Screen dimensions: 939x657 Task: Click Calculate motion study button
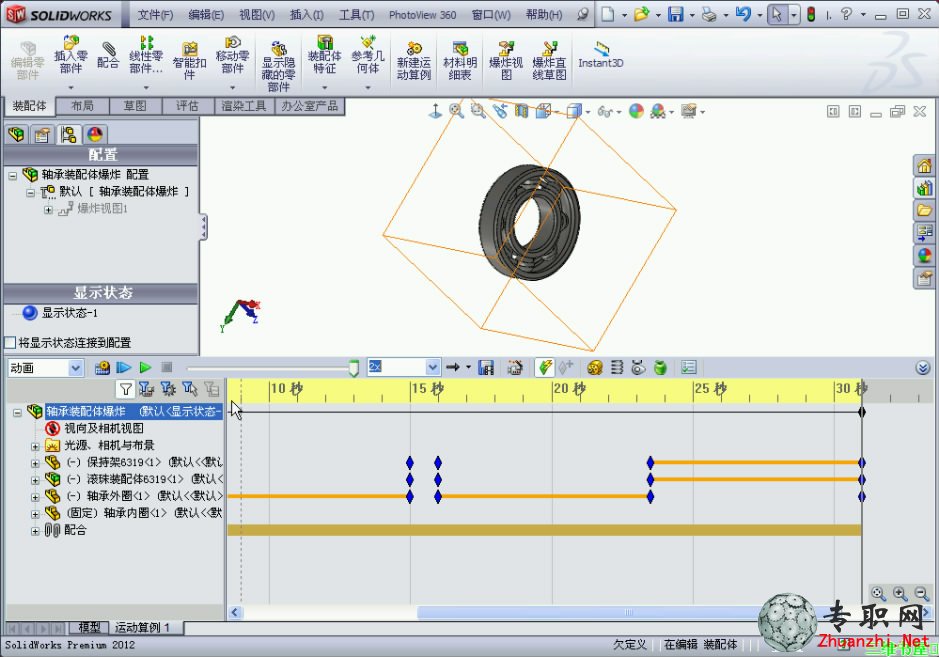[102, 368]
